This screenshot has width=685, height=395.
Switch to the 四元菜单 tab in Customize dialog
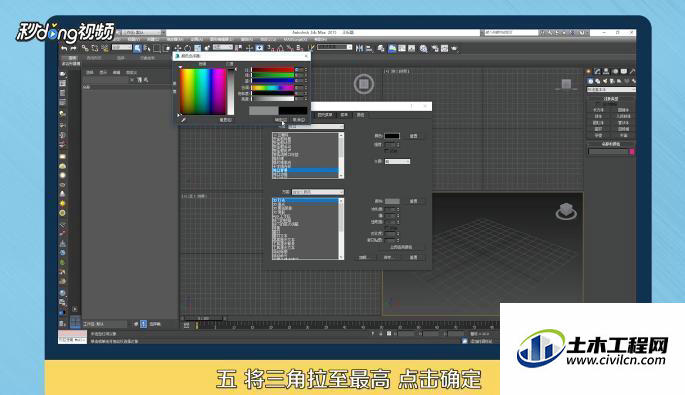325,115
